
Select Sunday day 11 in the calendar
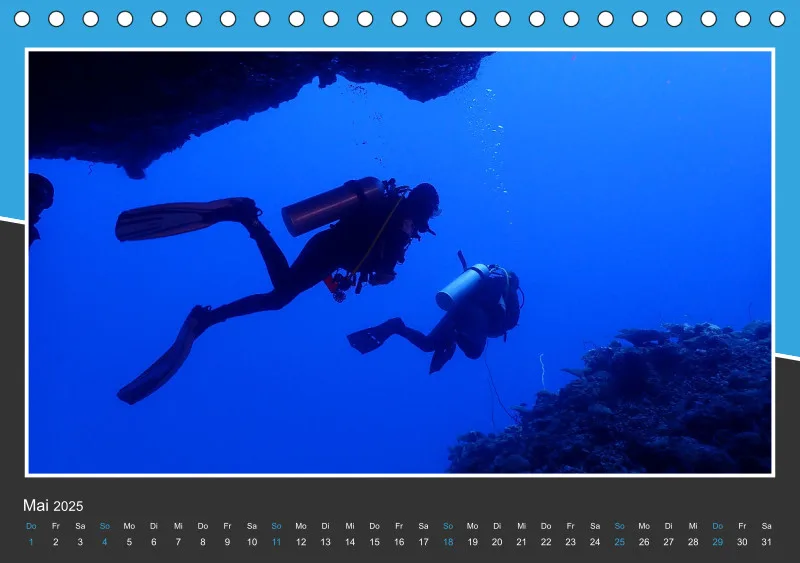(x=277, y=542)
